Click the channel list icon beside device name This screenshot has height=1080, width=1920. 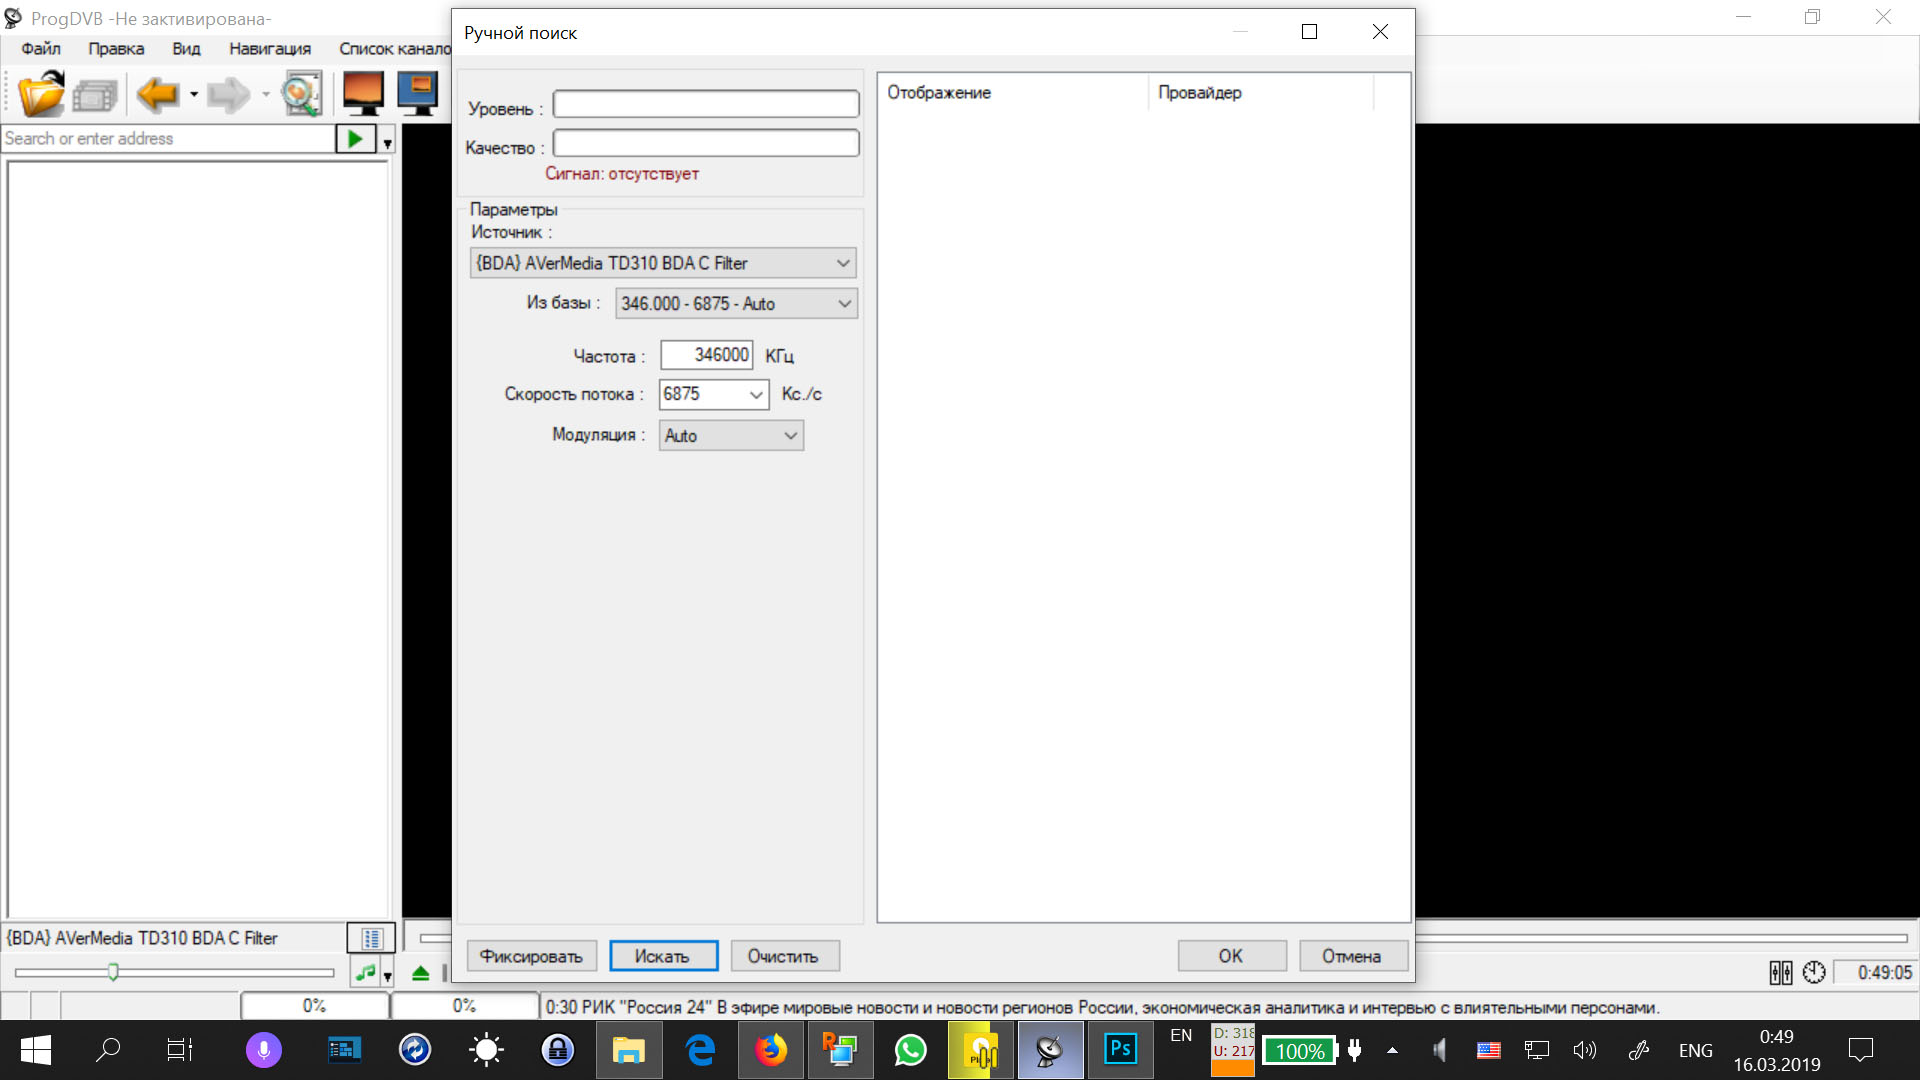pyautogui.click(x=371, y=938)
